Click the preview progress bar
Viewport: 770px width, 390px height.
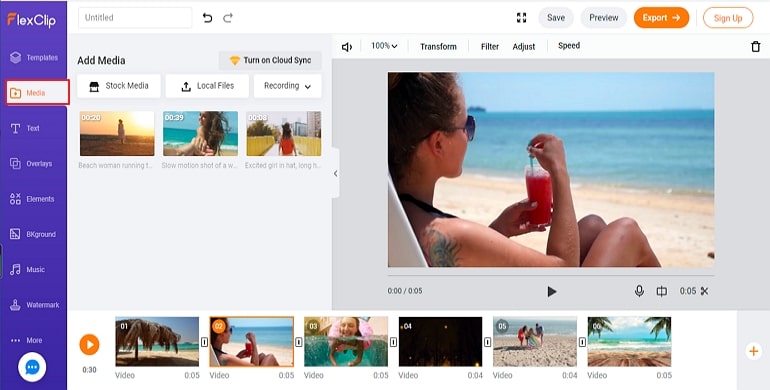tap(551, 275)
